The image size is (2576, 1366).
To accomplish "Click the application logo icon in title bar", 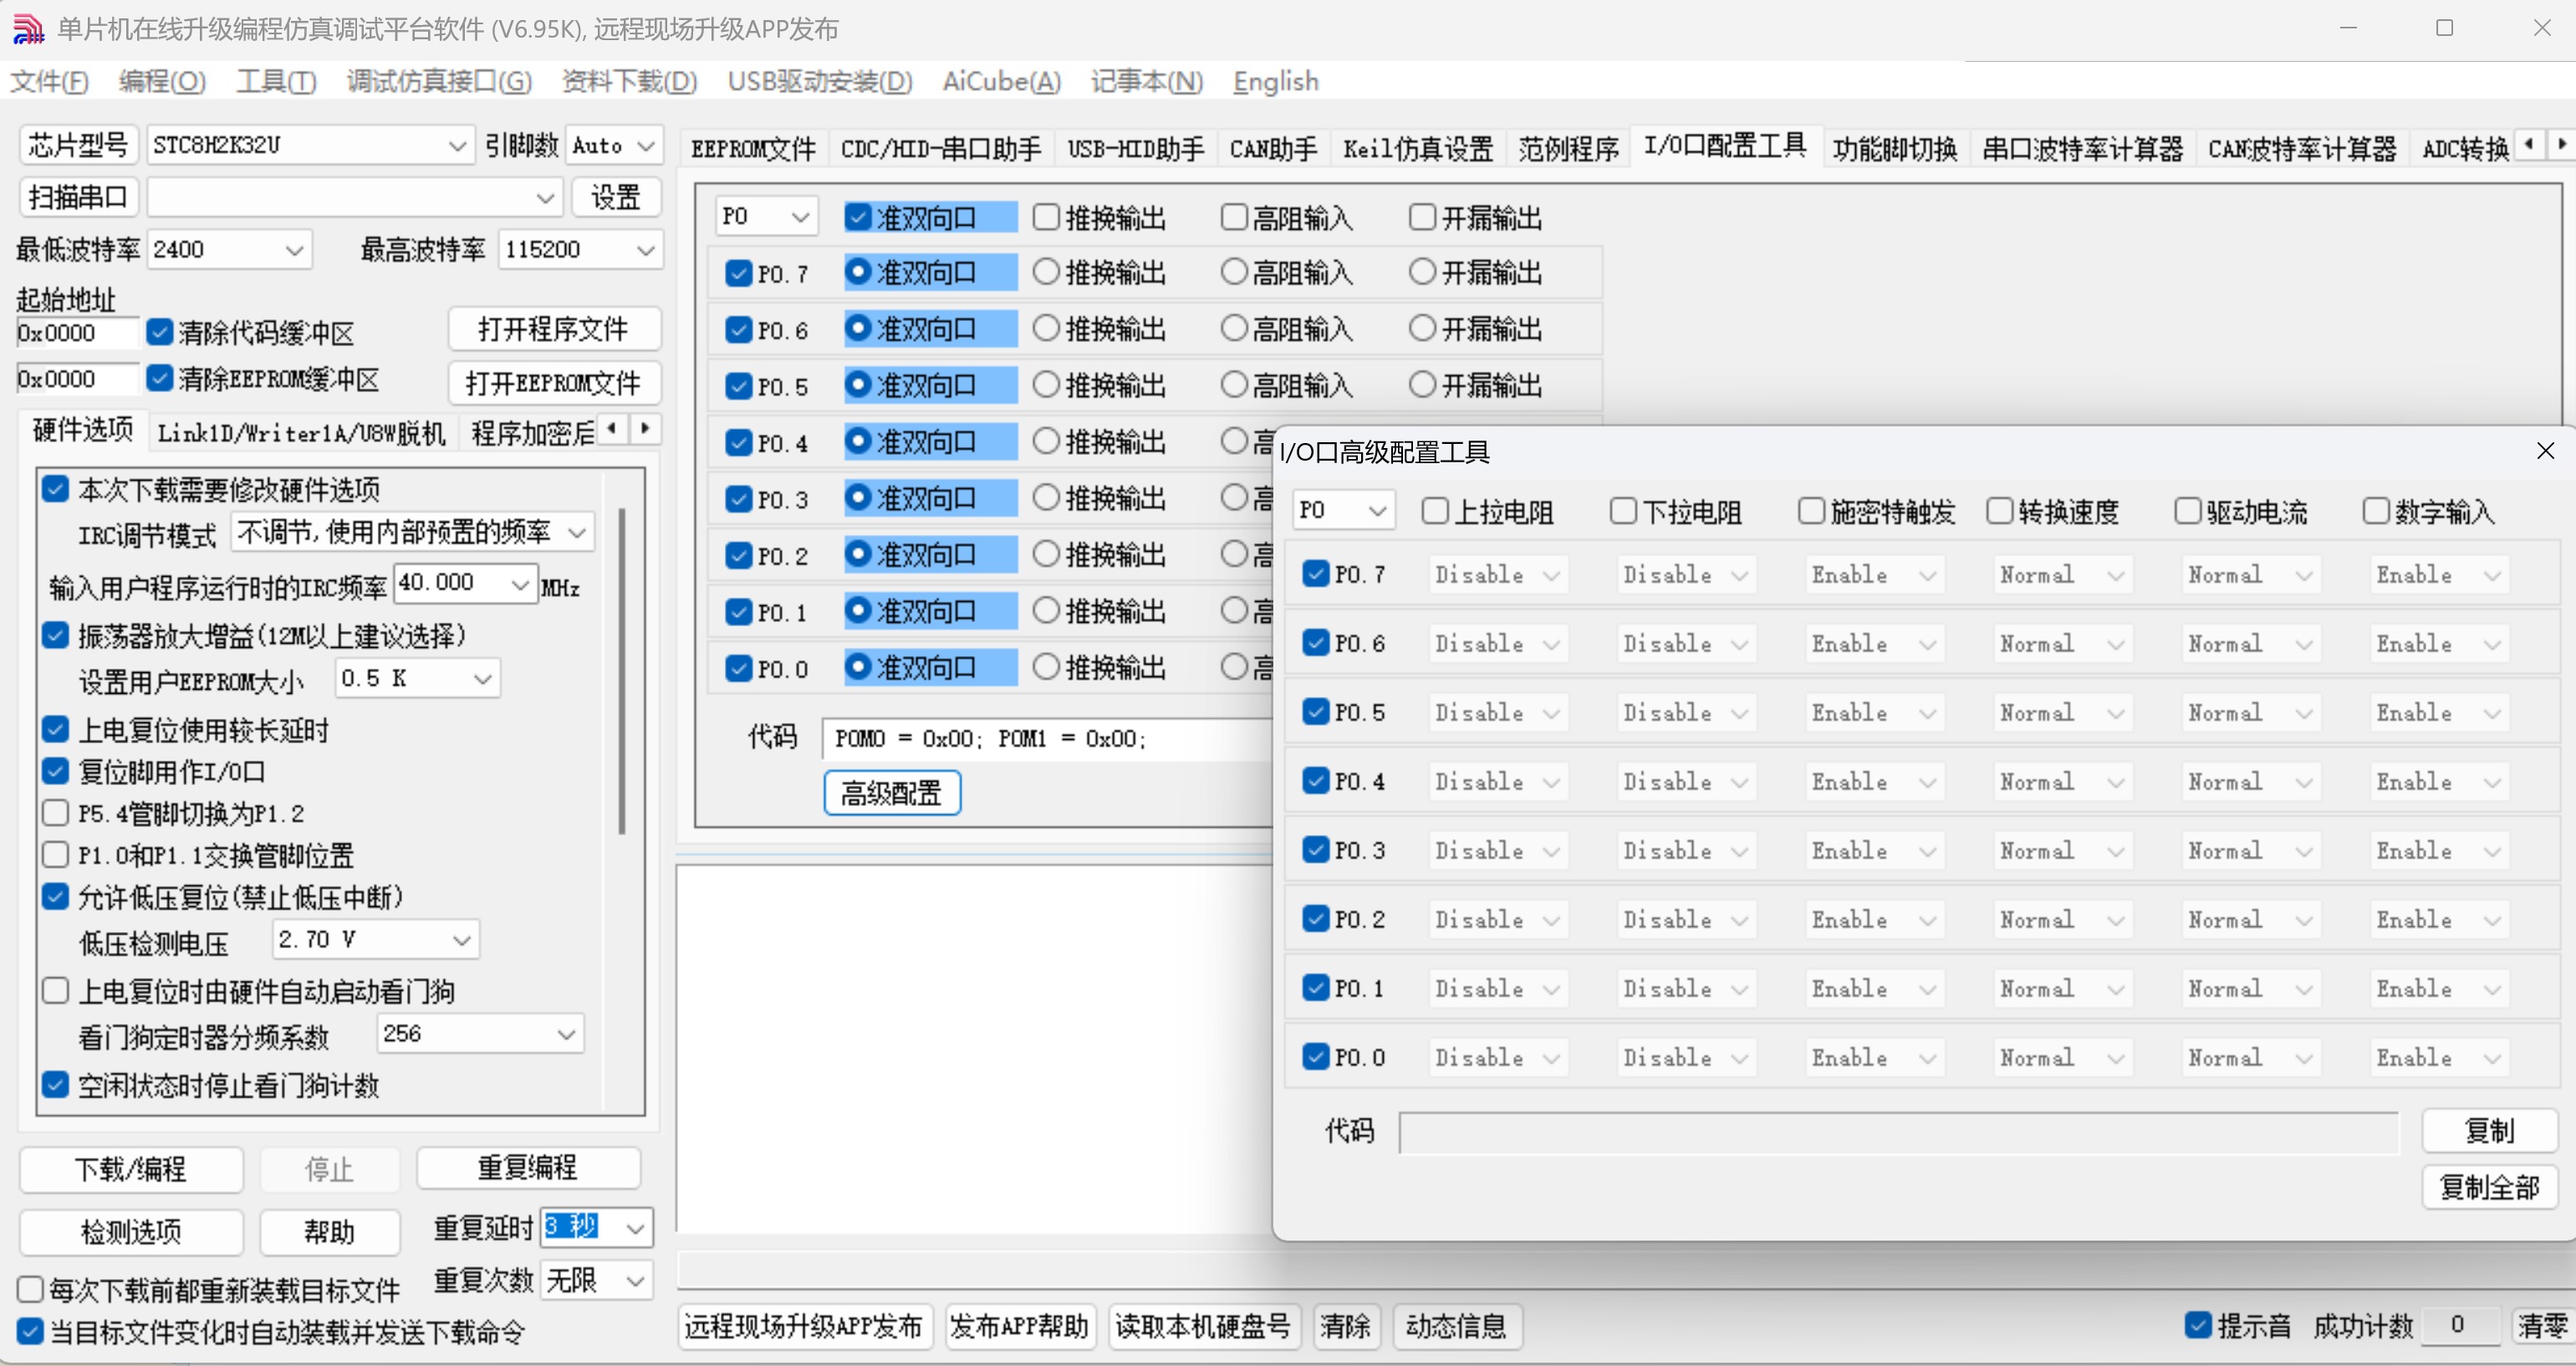I will click(28, 29).
